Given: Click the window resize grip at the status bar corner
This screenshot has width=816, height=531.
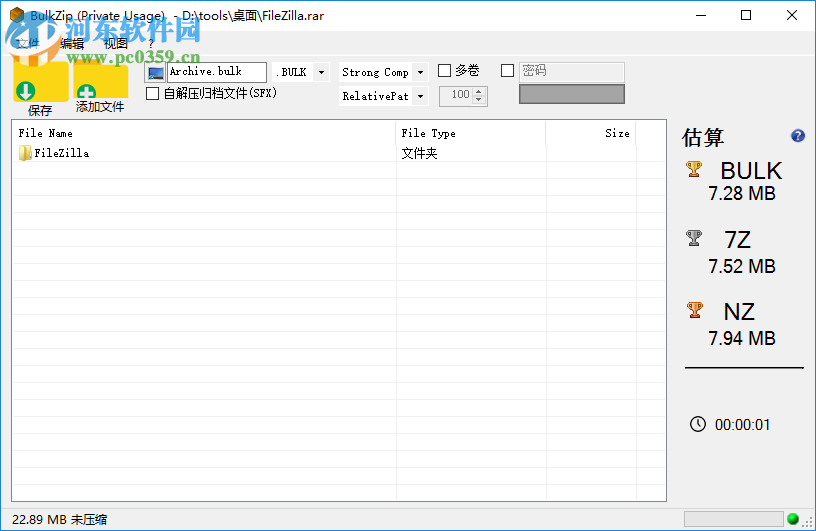Looking at the screenshot, I should tap(808, 521).
